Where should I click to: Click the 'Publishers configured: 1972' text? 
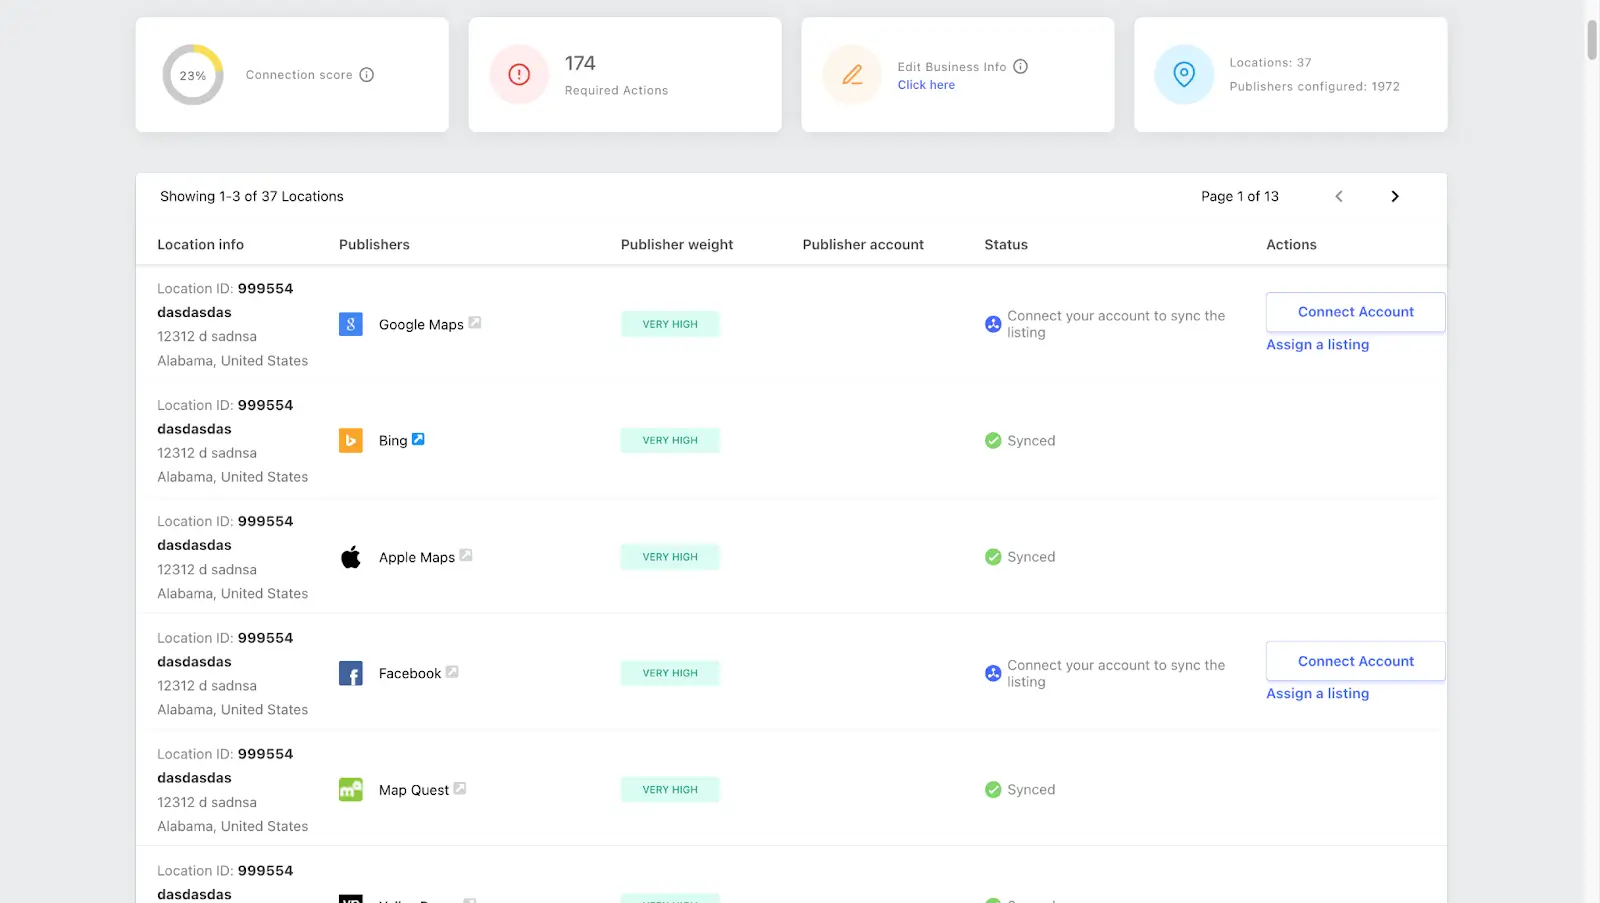tap(1314, 87)
